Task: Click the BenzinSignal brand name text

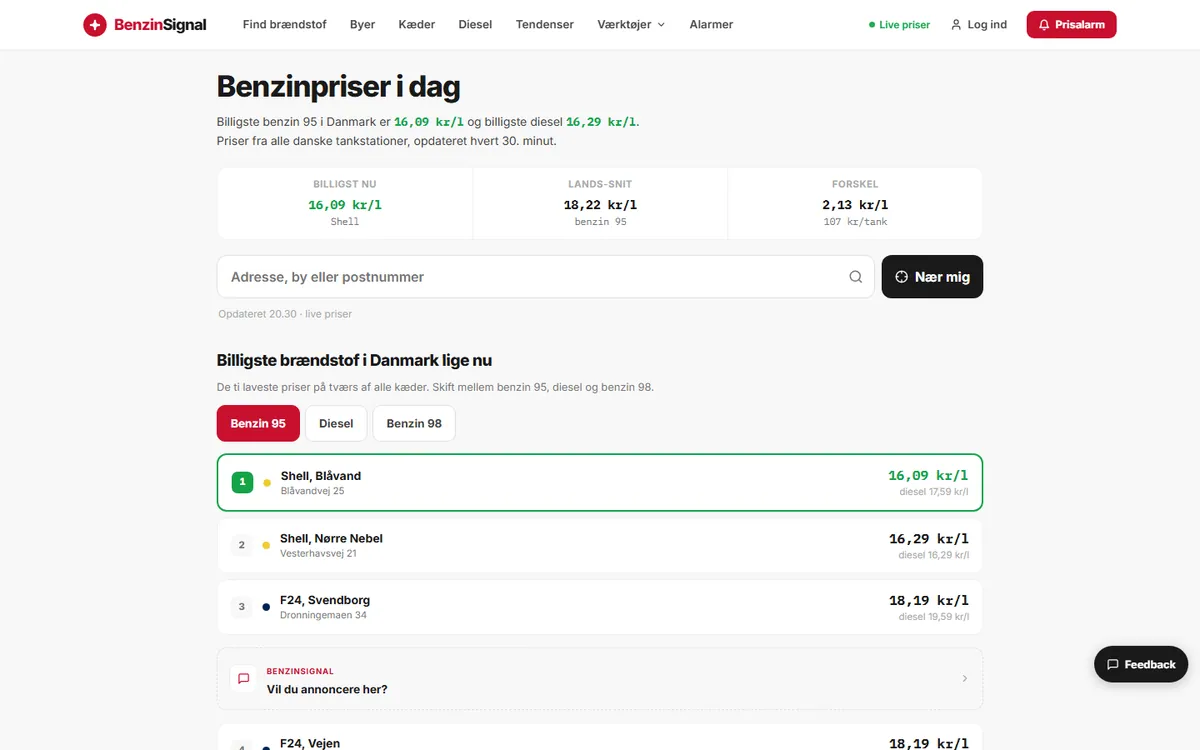Action: pyautogui.click(x=160, y=25)
